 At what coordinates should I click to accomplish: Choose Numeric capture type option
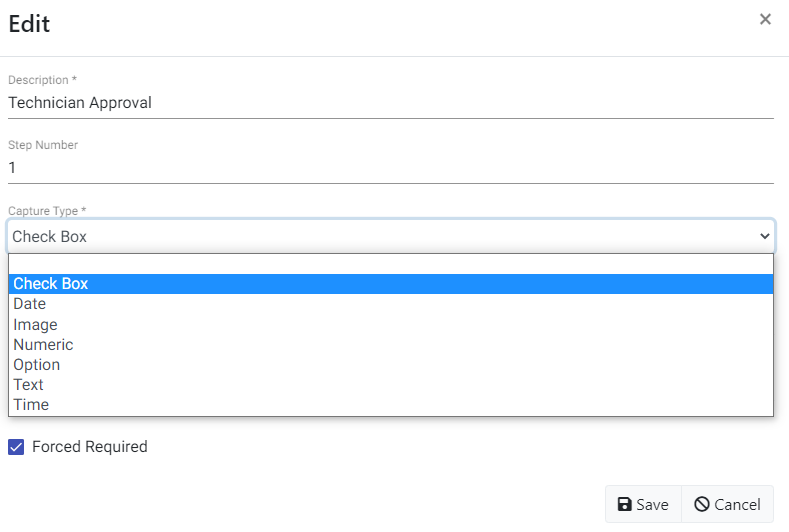pyautogui.click(x=43, y=345)
